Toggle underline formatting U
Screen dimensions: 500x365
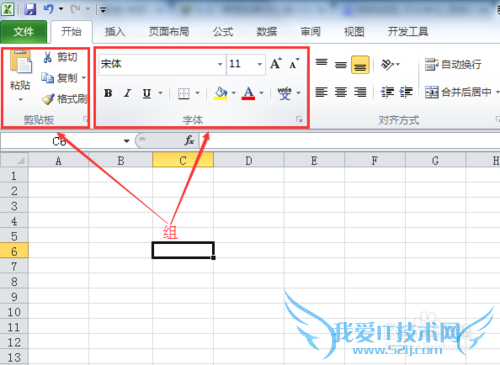tap(147, 93)
